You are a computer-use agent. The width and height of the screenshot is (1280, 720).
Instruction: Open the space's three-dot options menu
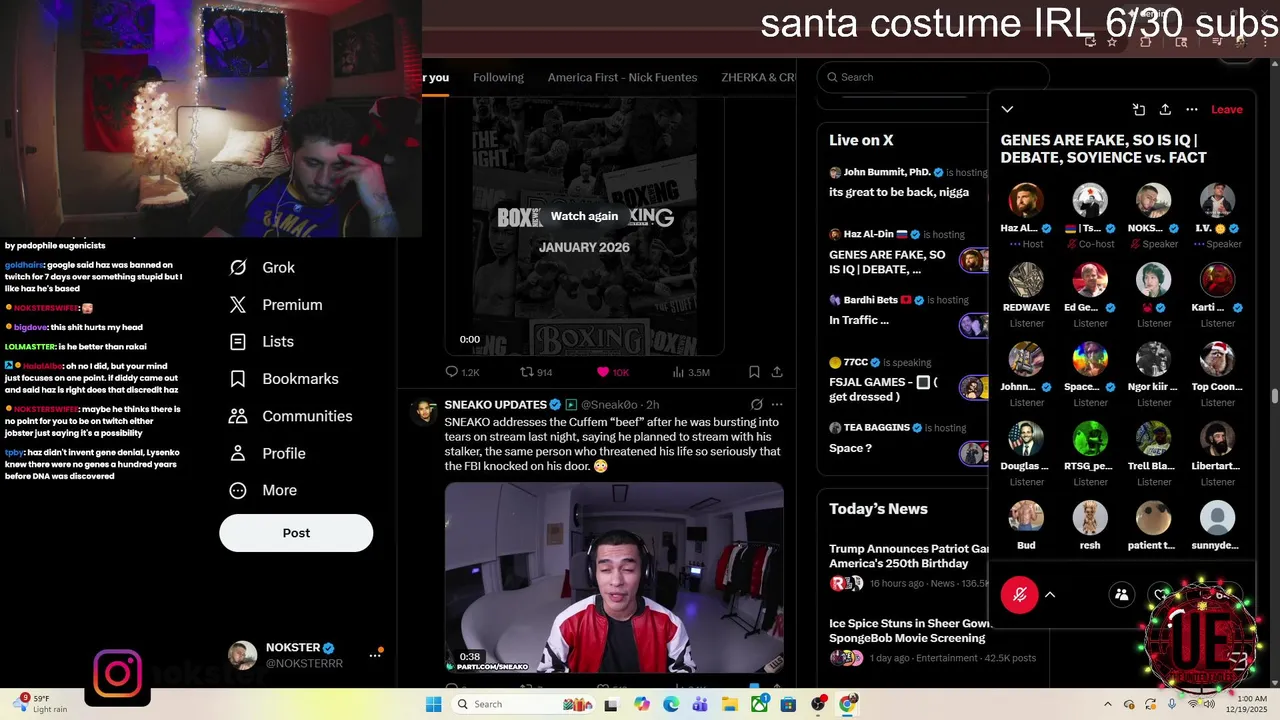point(1192,109)
